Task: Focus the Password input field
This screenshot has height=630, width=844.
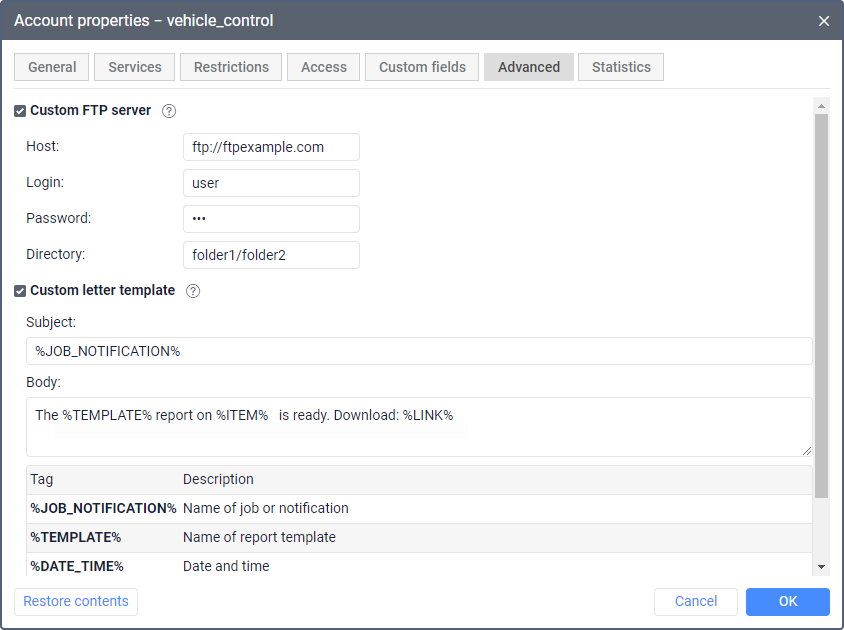Action: pos(271,219)
